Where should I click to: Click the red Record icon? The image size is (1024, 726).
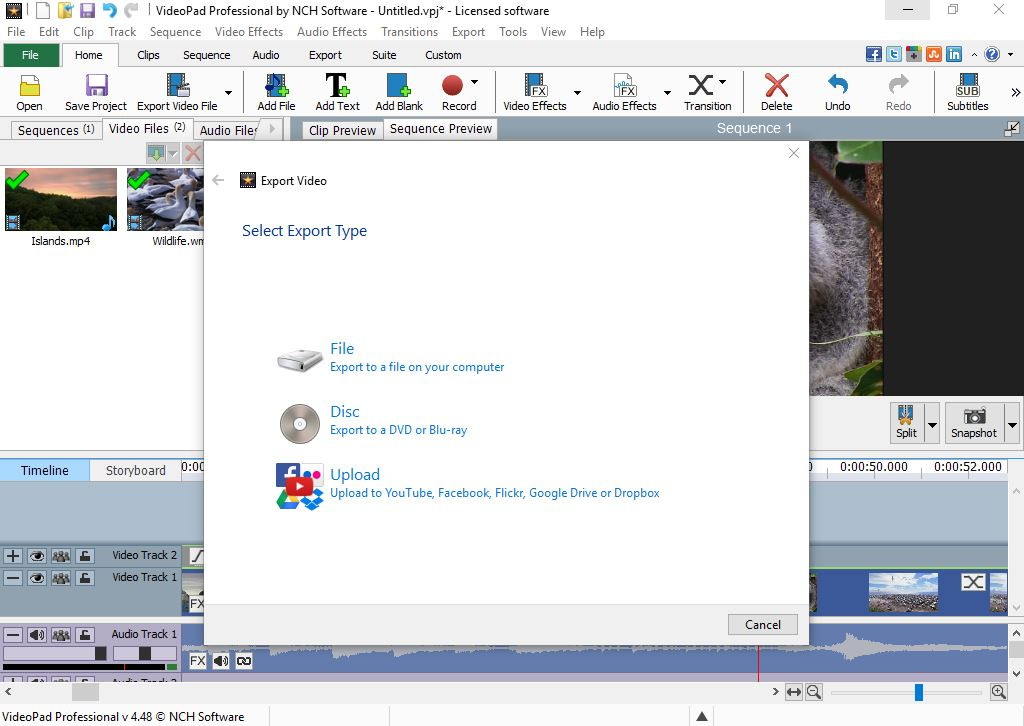click(452, 85)
